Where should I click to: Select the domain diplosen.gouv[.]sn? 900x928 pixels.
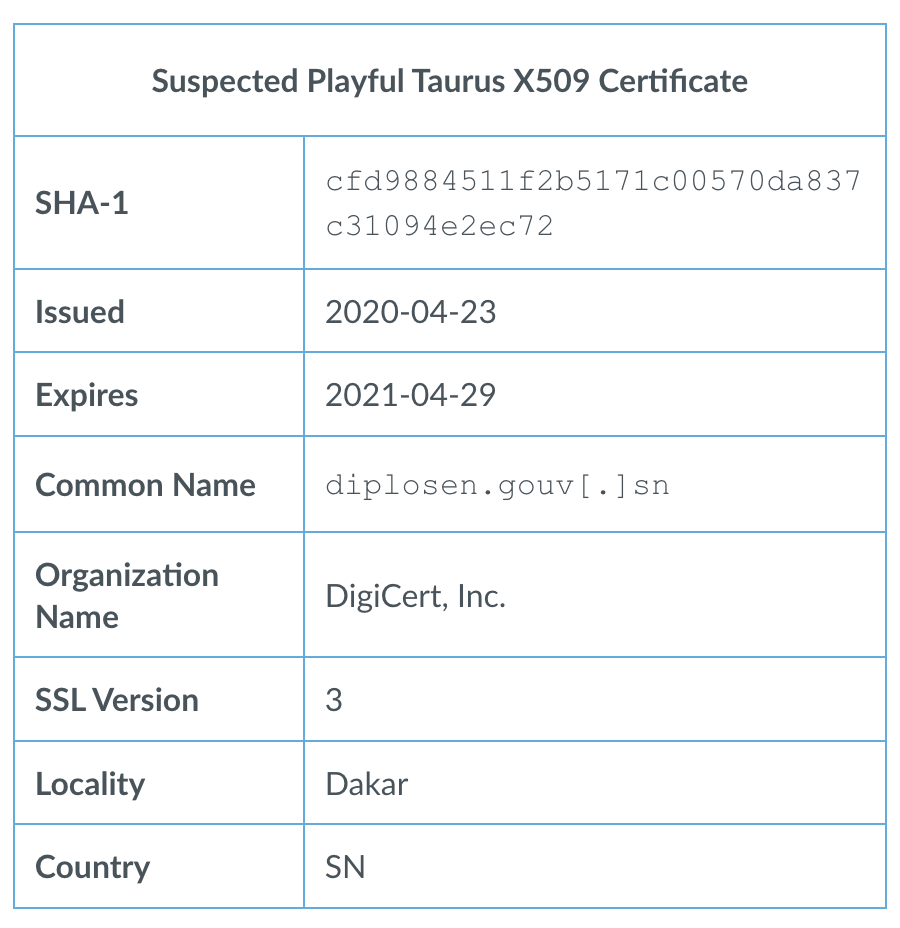tap(497, 486)
